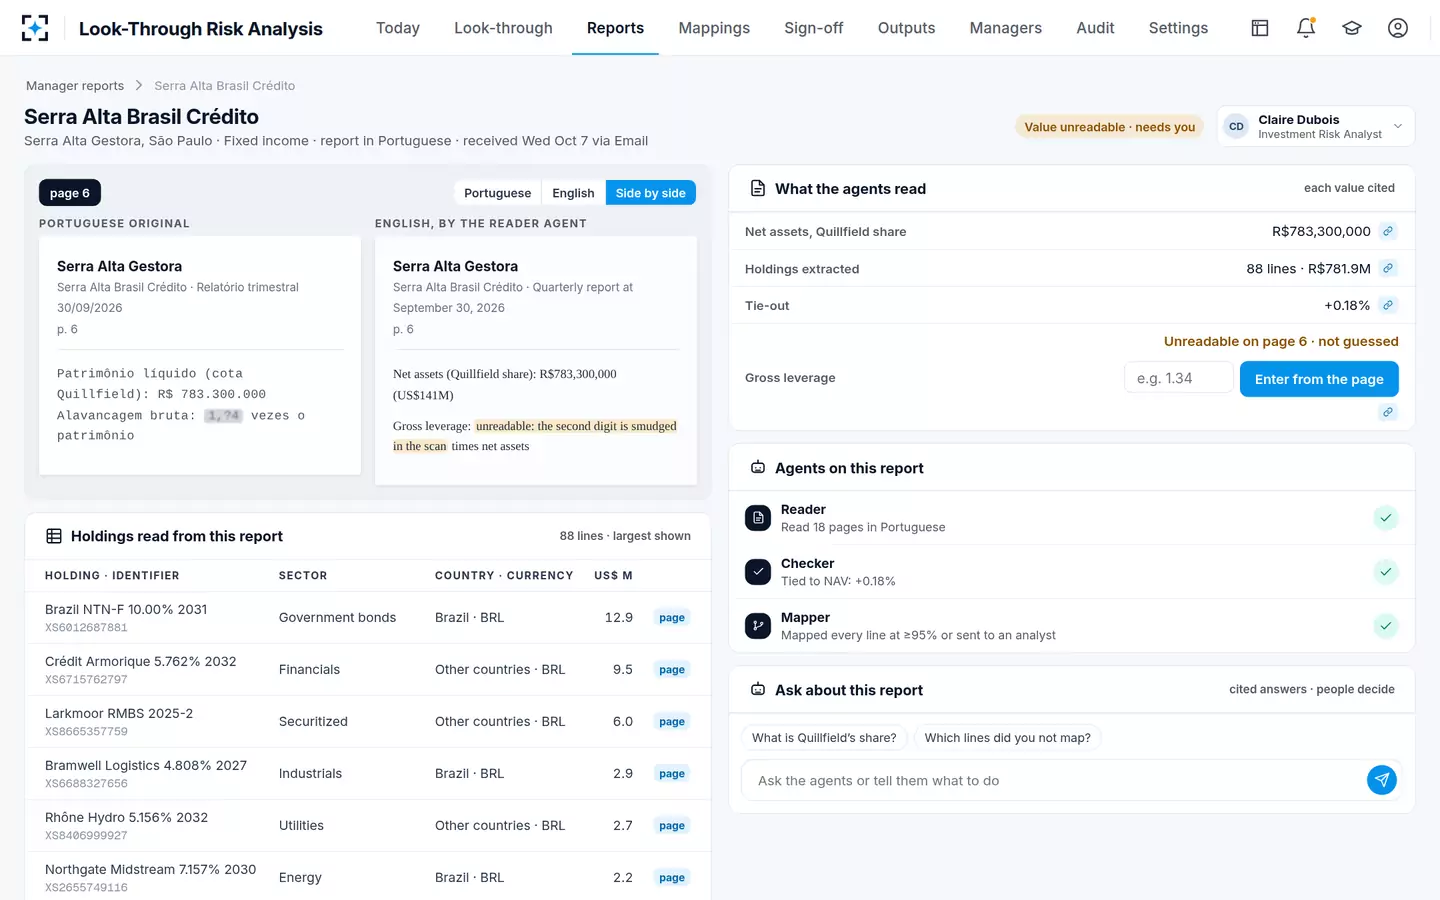
Task: Open the notifications bell
Action: 1306,28
